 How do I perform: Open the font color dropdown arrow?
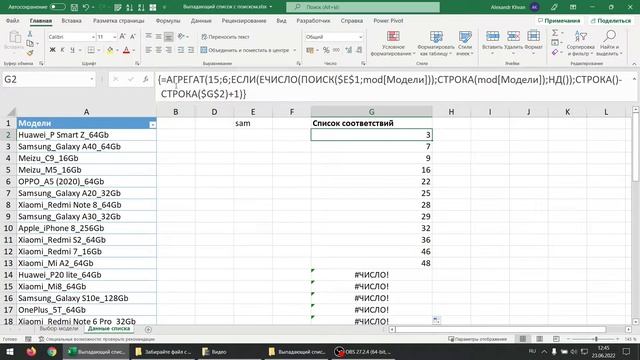coord(133,50)
